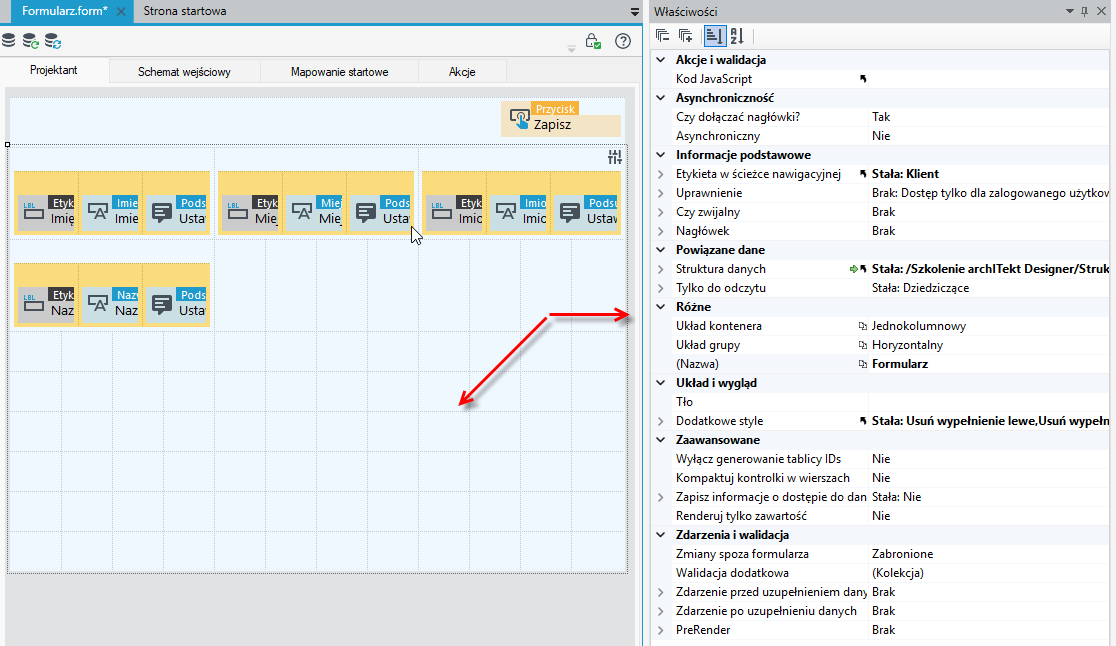Expand the Etykieta w ścieżce nawigacyjnej property
The image size is (1116, 646).
coord(660,174)
